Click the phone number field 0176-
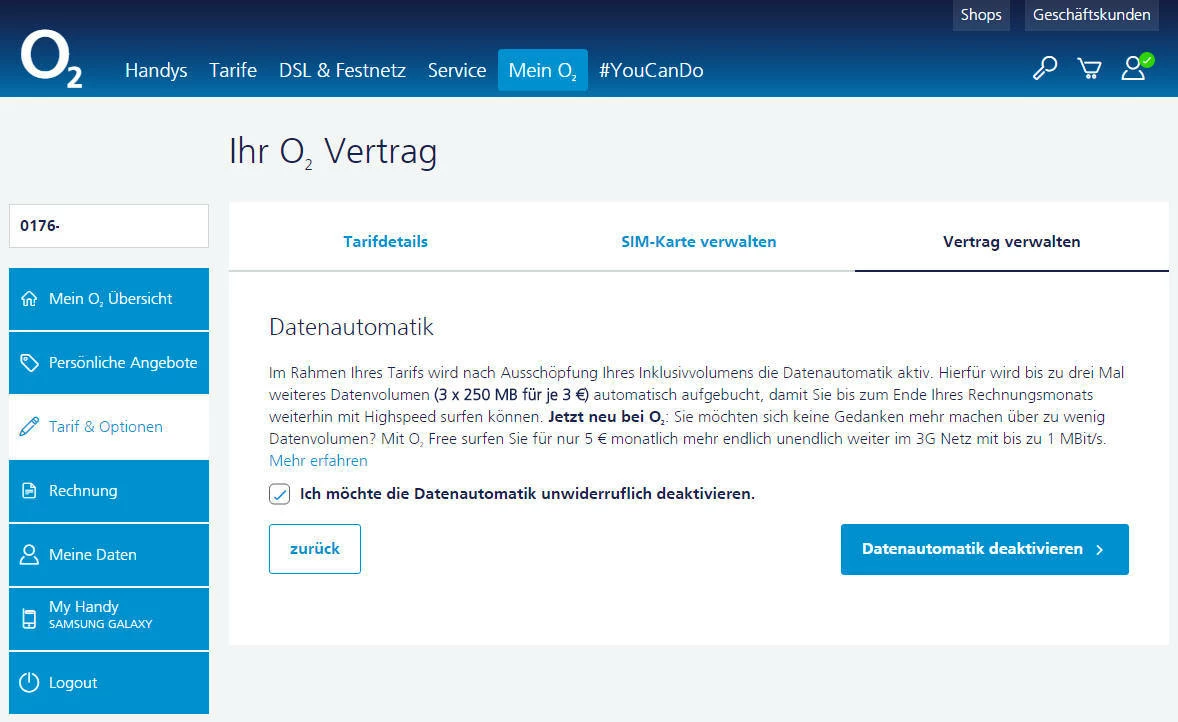Viewport: 1178px width, 722px height. click(109, 225)
